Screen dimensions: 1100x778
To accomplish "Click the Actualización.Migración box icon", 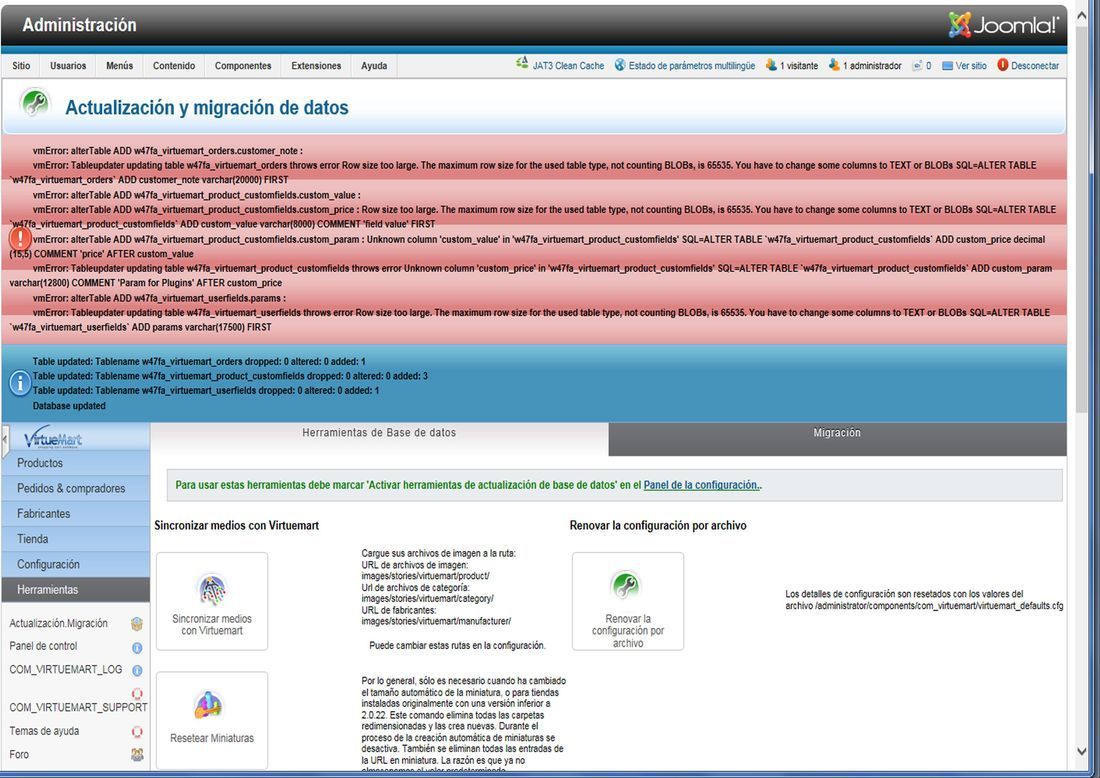I will click(137, 624).
